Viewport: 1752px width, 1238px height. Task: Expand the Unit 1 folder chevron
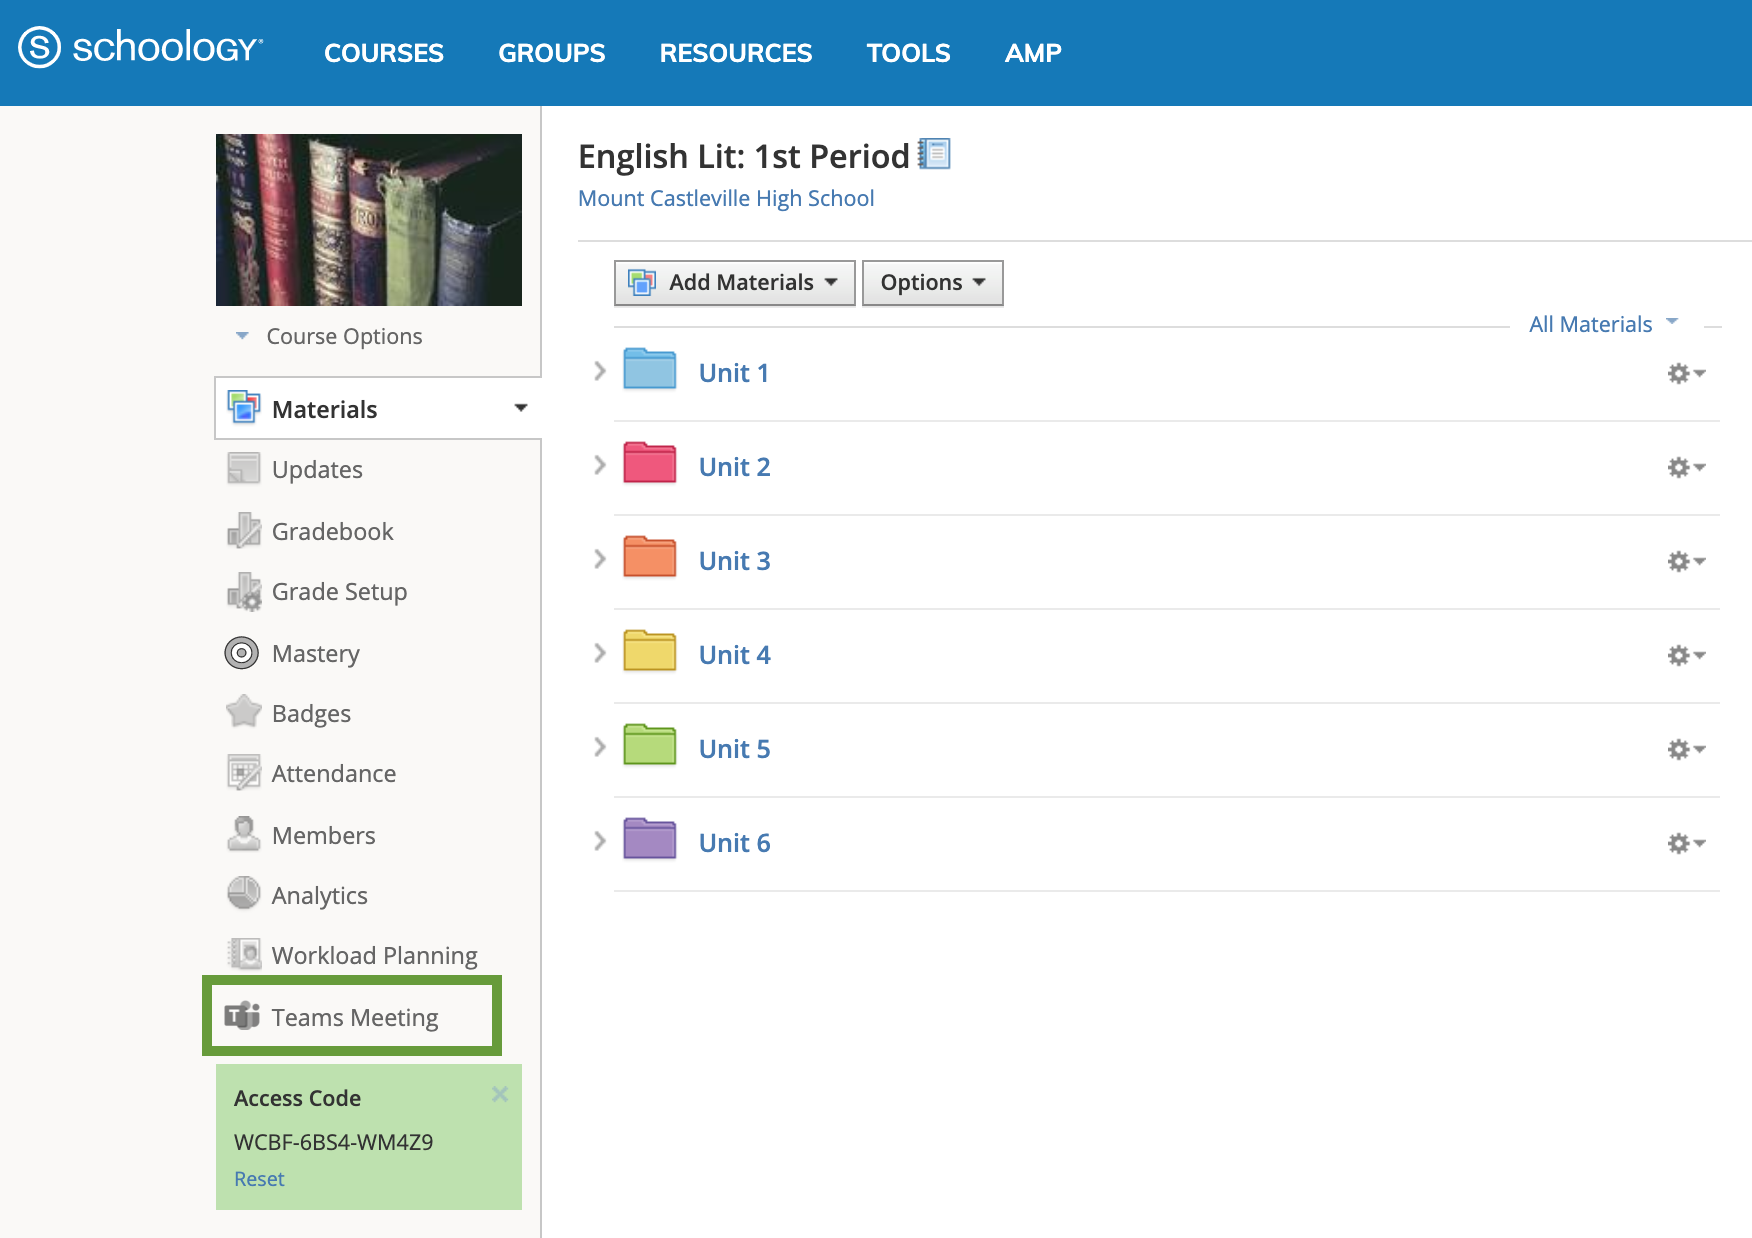[x=600, y=372]
